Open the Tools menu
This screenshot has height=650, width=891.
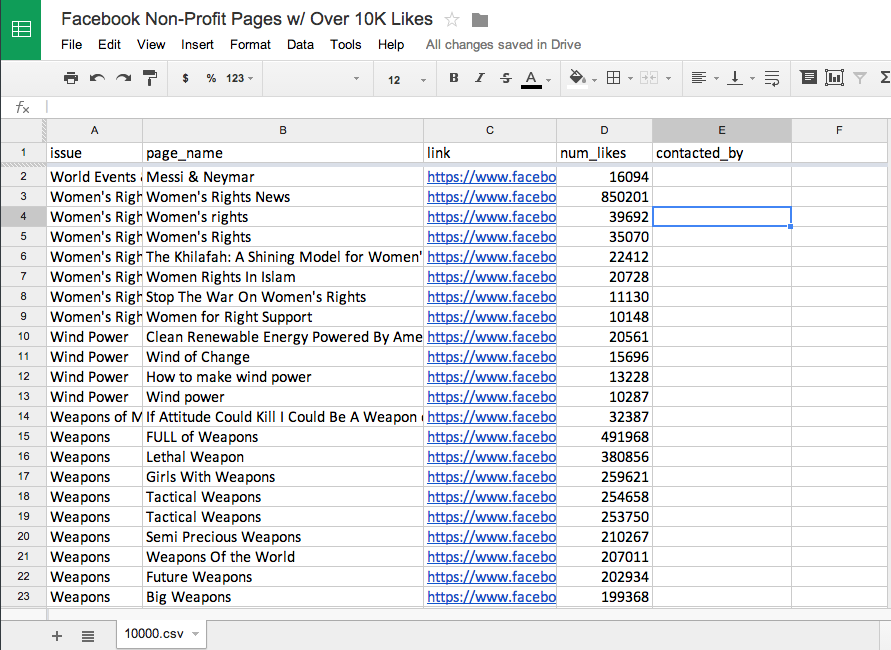[x=345, y=44]
